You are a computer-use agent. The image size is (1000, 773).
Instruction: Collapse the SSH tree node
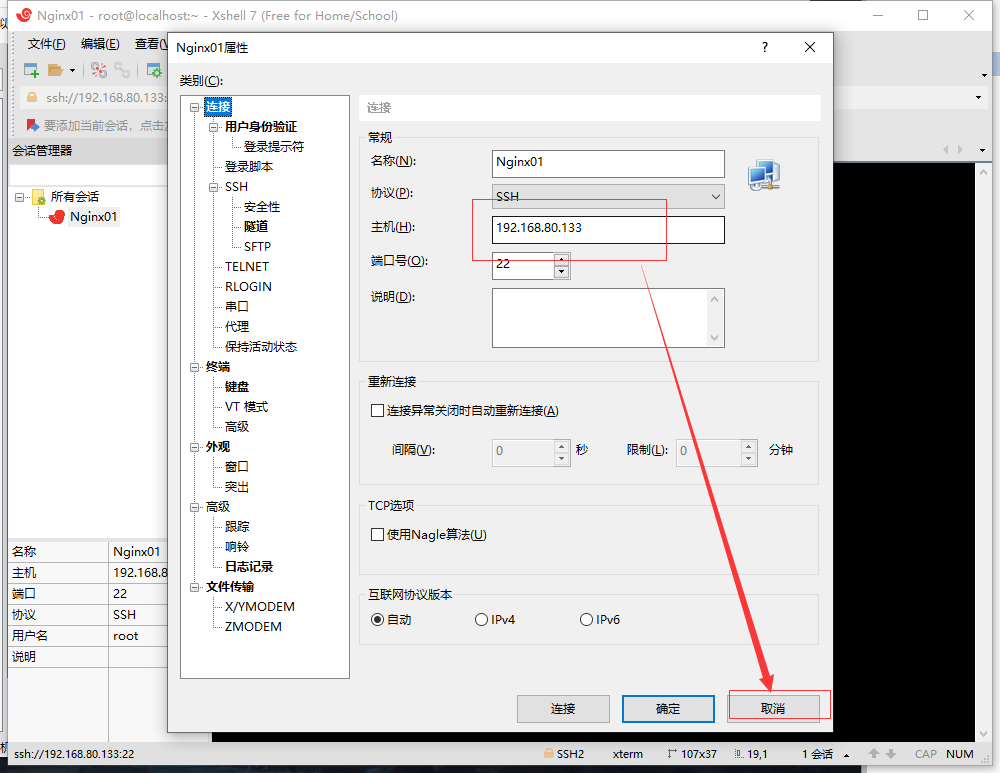point(214,188)
